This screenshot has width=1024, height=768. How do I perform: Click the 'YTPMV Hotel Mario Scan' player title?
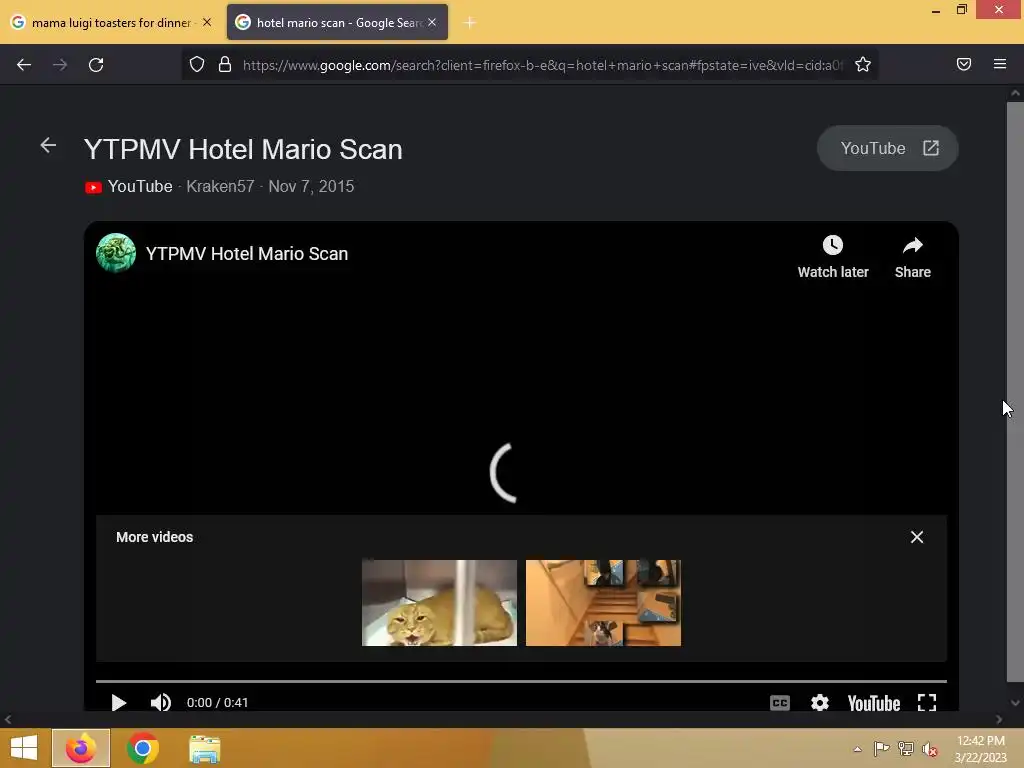click(x=247, y=253)
